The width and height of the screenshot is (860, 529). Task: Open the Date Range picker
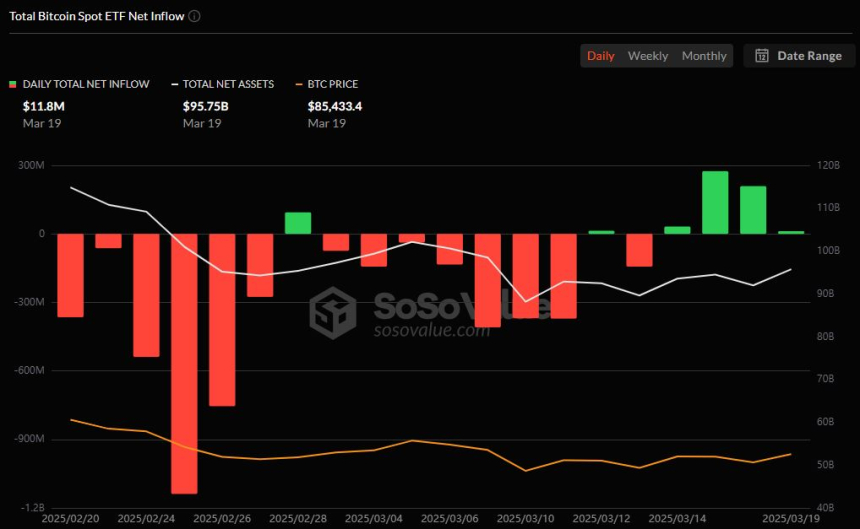(x=799, y=55)
